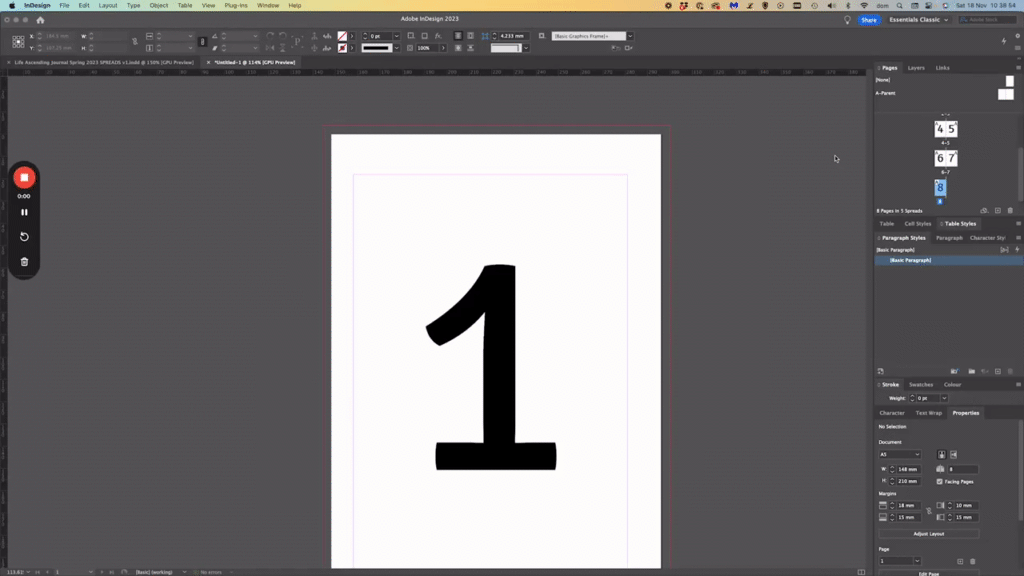The width and height of the screenshot is (1024, 576).
Task: Open the Essentials Classic workspace switcher
Action: (x=918, y=20)
